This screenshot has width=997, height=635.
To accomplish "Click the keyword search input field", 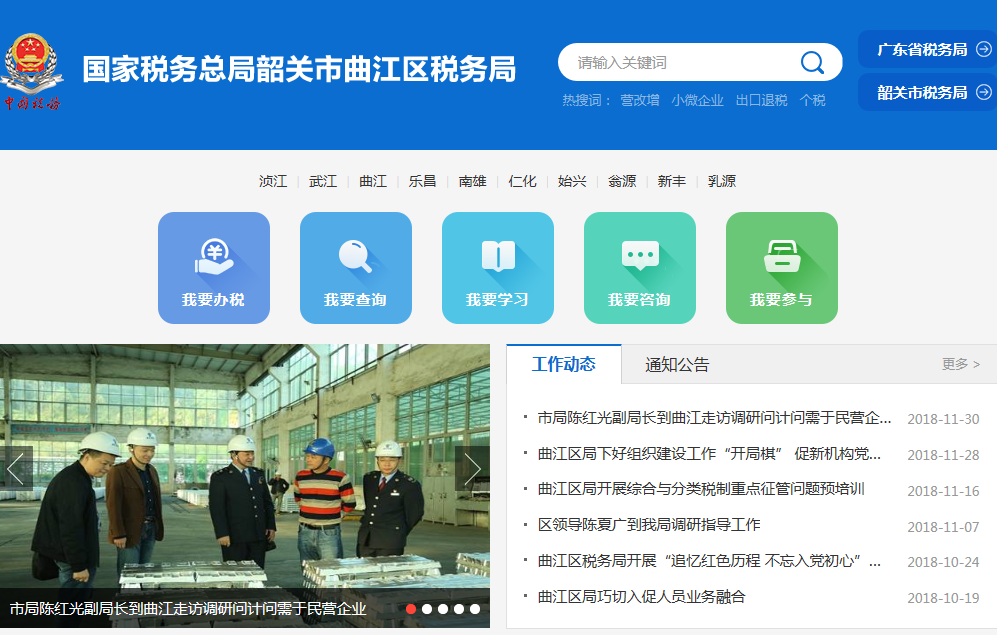I will (x=680, y=63).
